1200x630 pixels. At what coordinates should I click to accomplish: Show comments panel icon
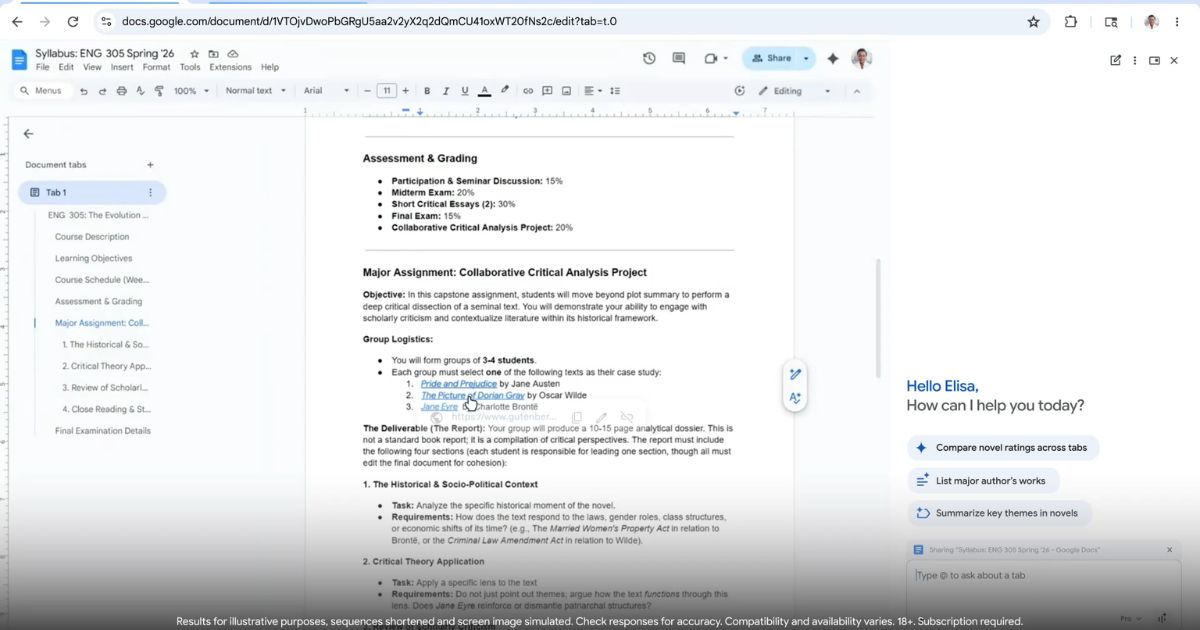(679, 58)
